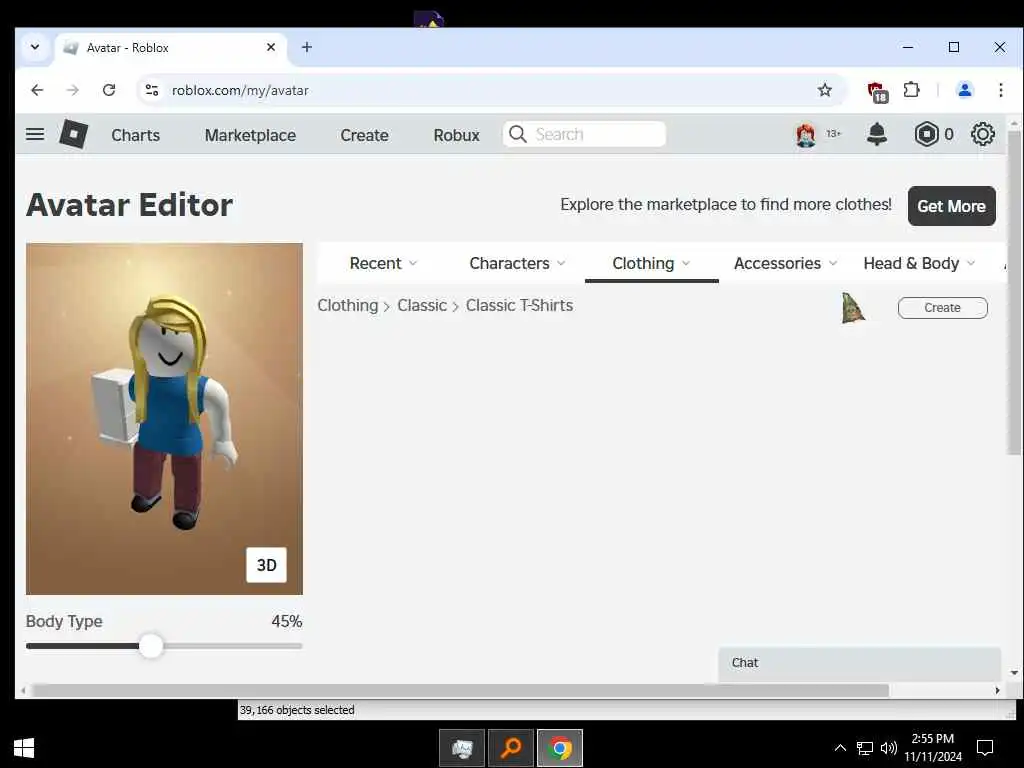Open the network icon in system tray

coord(865,748)
